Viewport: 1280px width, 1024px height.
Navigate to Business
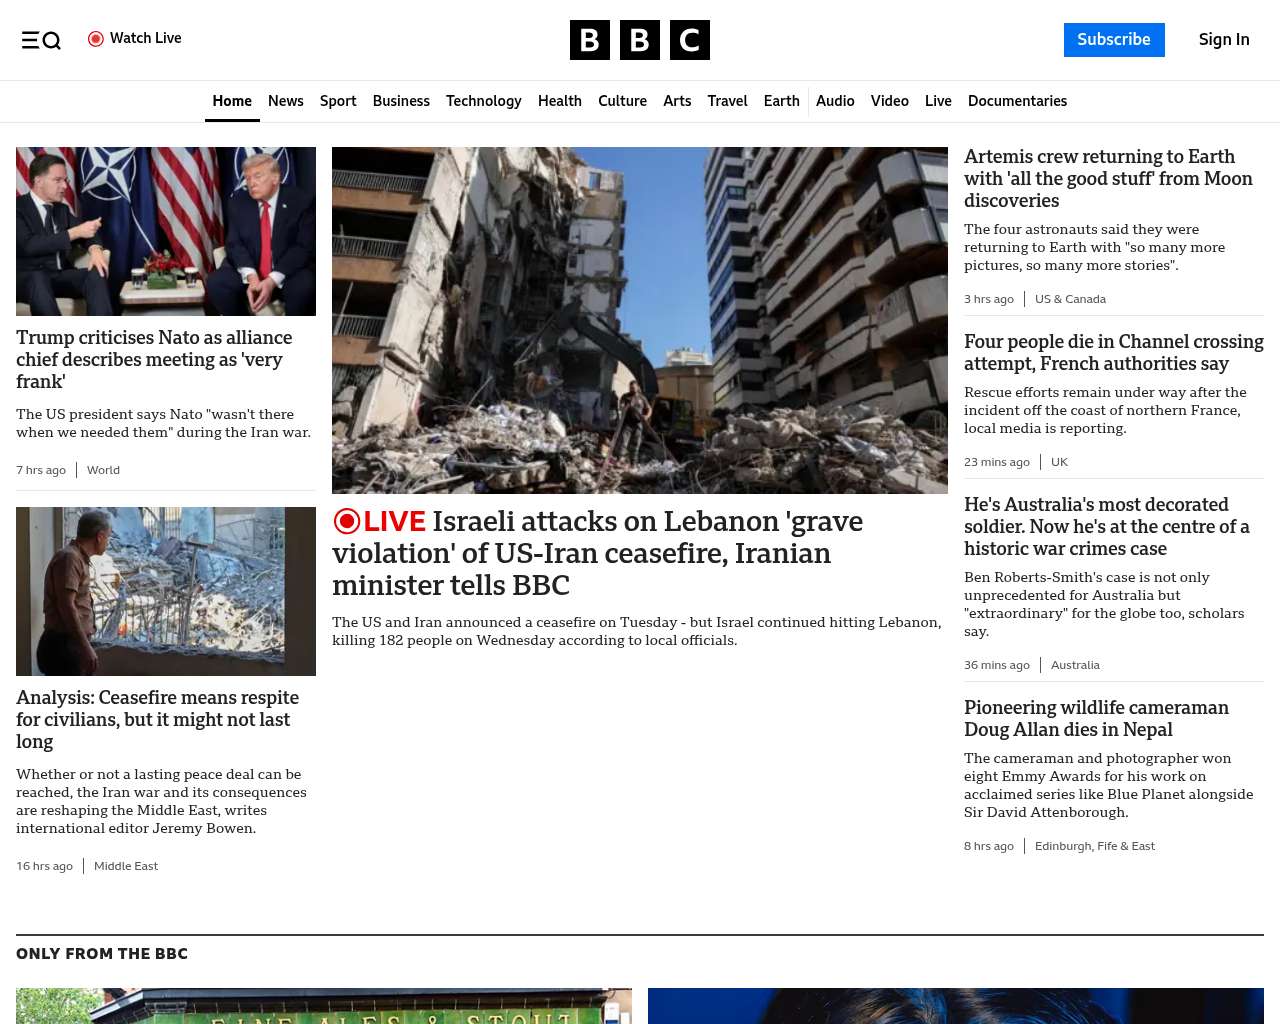pos(401,101)
